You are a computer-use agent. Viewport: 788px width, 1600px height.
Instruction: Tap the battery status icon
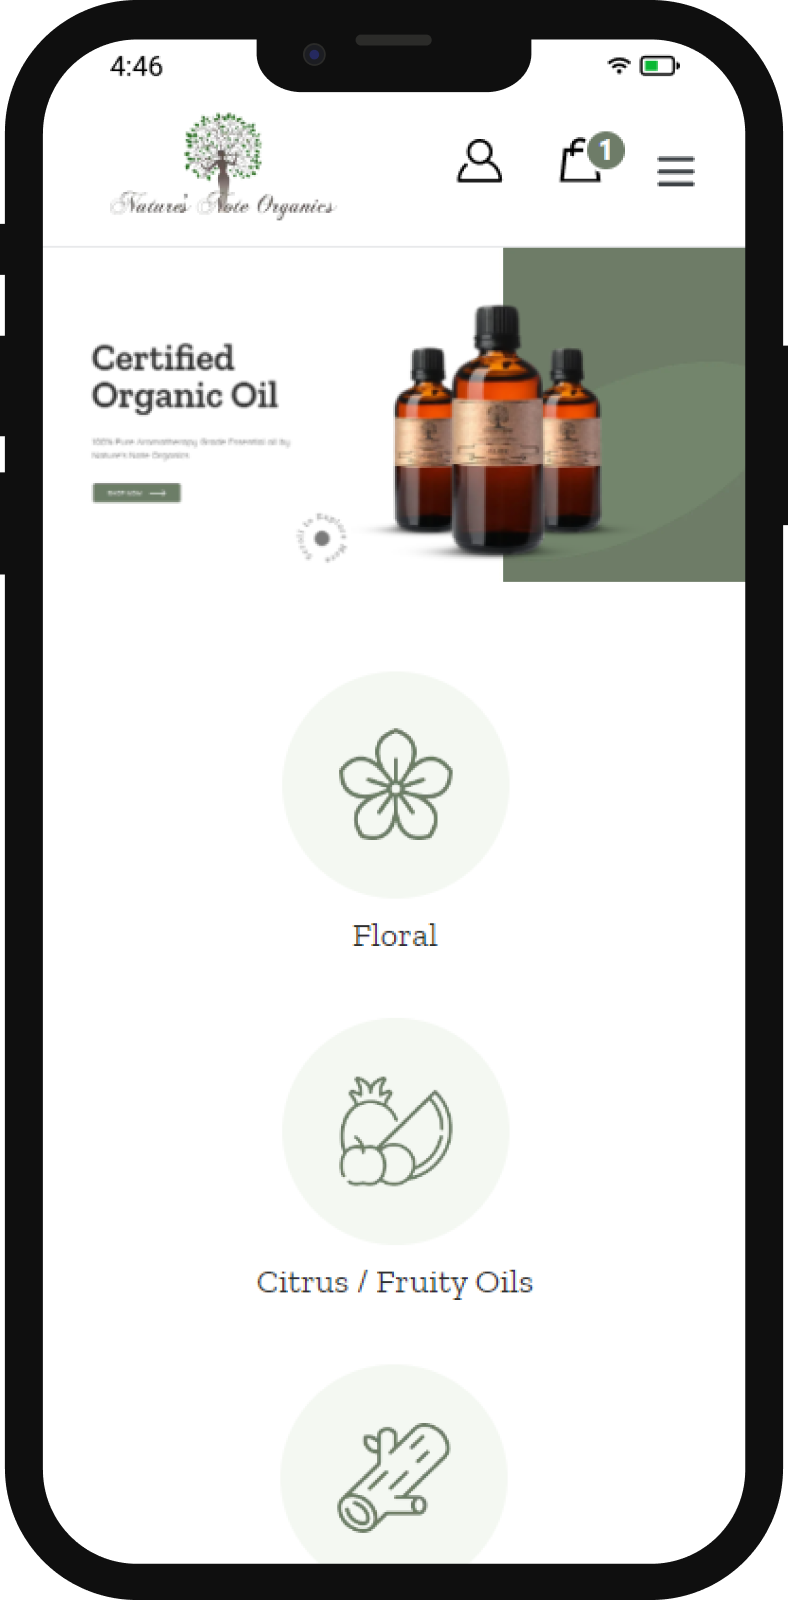659,66
